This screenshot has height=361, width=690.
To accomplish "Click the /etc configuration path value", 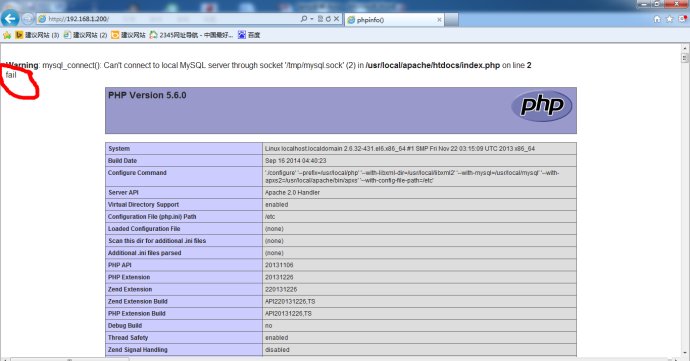I will coord(270,217).
